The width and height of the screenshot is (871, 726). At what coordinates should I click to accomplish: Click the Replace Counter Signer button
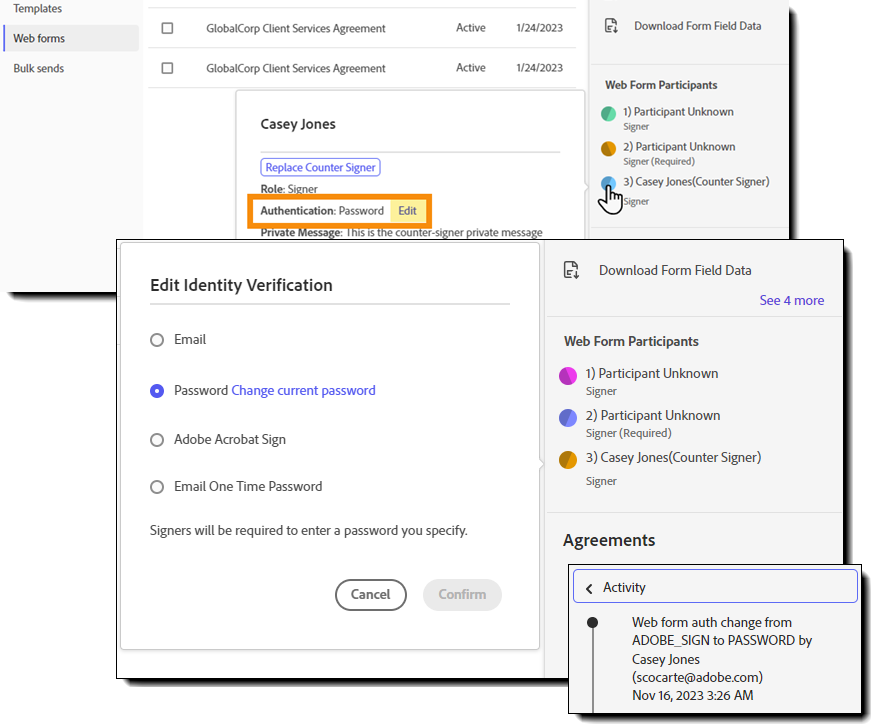tap(320, 167)
